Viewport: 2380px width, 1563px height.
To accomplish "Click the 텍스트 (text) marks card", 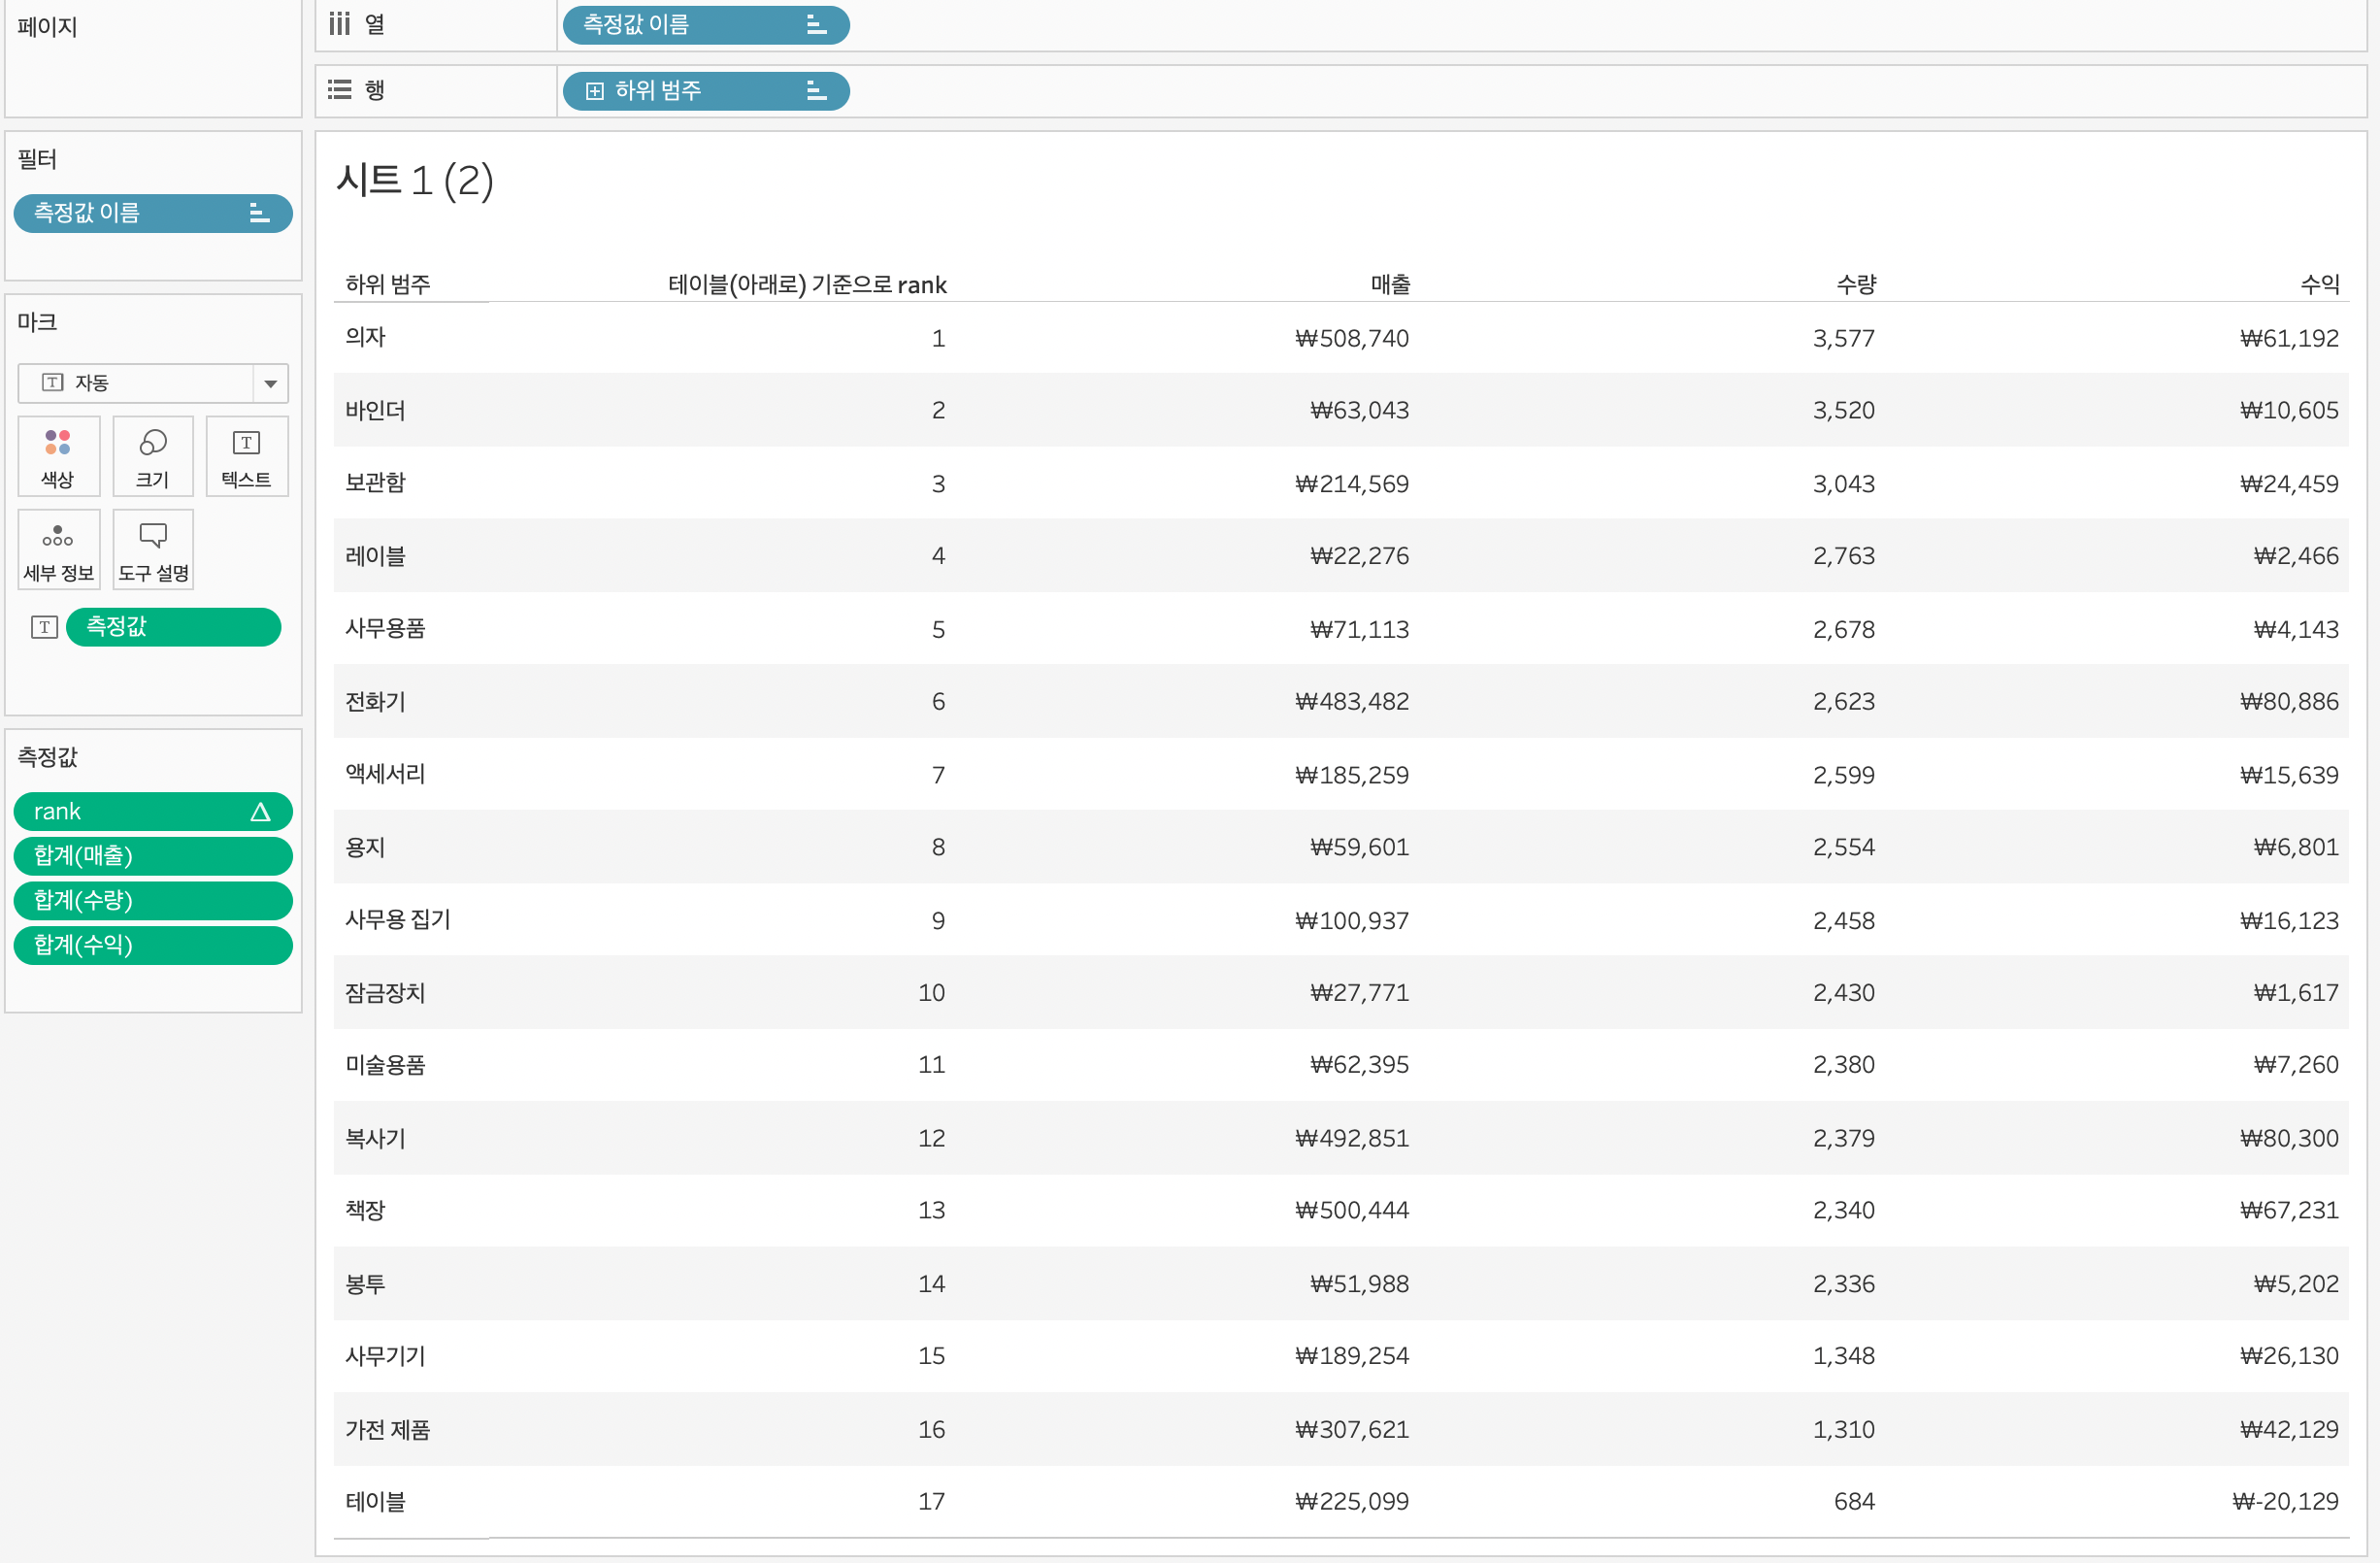I will point(246,457).
